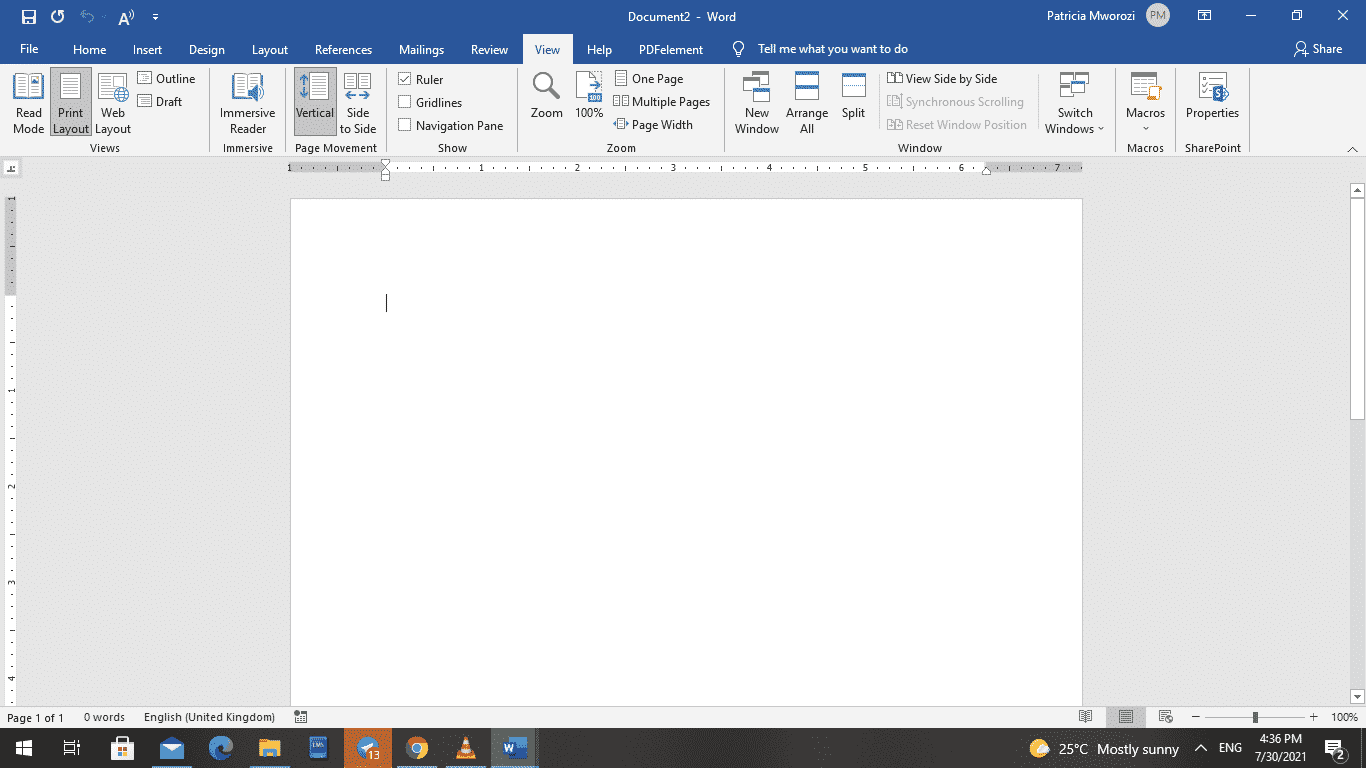Split the document window
This screenshot has height=768, width=1366.
pyautogui.click(x=853, y=96)
